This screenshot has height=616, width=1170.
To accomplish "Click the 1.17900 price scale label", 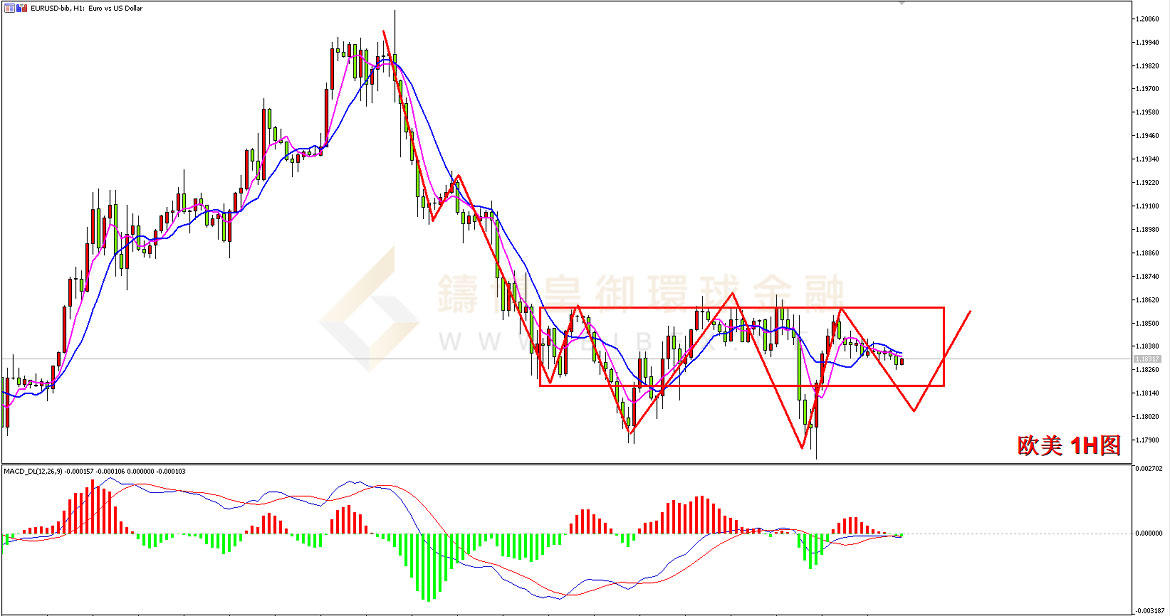I will [x=1147, y=439].
